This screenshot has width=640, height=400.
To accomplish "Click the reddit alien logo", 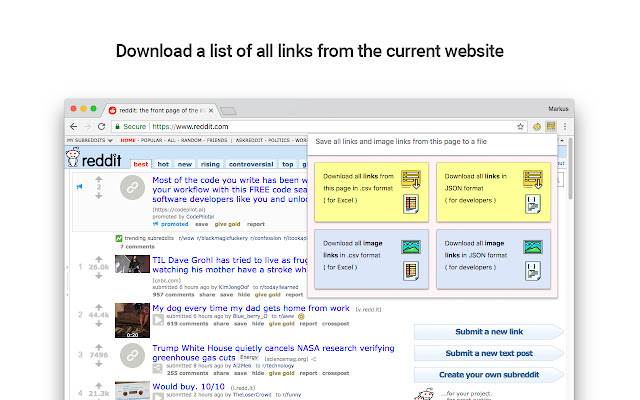I will click(x=73, y=157).
